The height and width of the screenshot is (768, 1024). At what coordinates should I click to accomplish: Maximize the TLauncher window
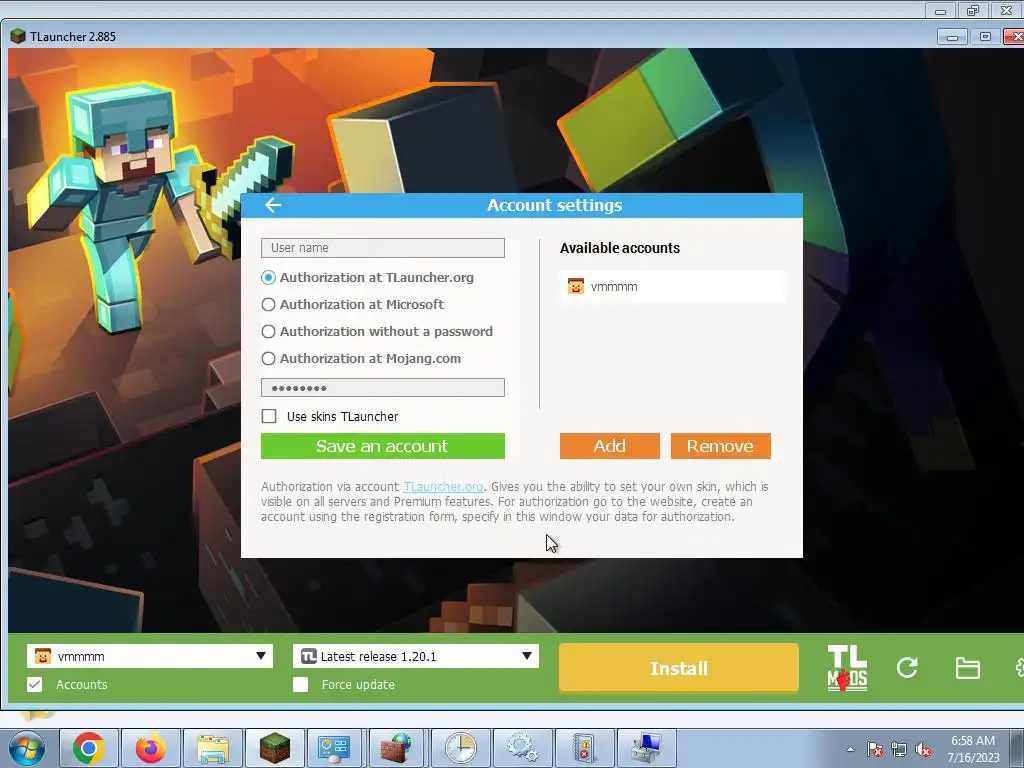pos(985,37)
